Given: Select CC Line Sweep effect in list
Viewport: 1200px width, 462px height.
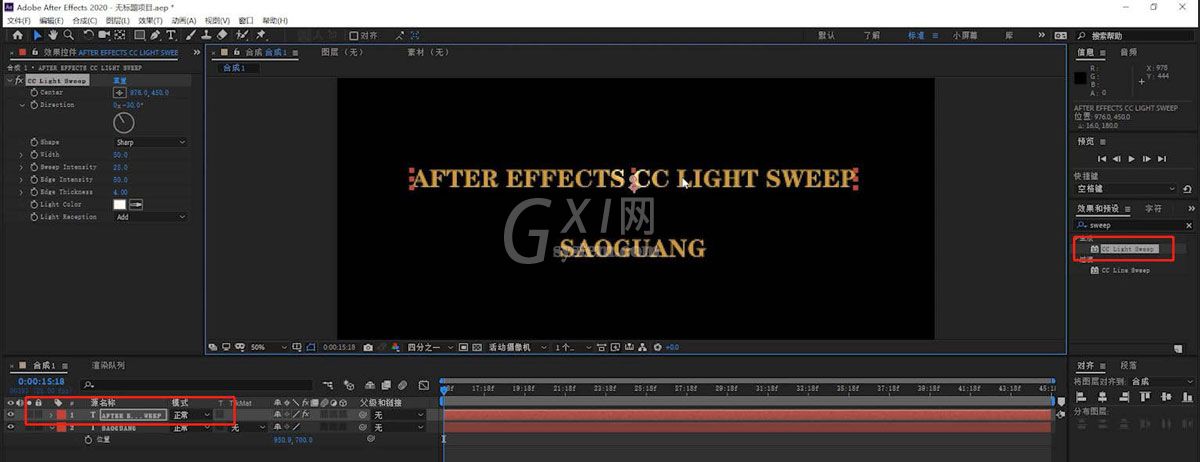Looking at the screenshot, I should [x=1125, y=270].
